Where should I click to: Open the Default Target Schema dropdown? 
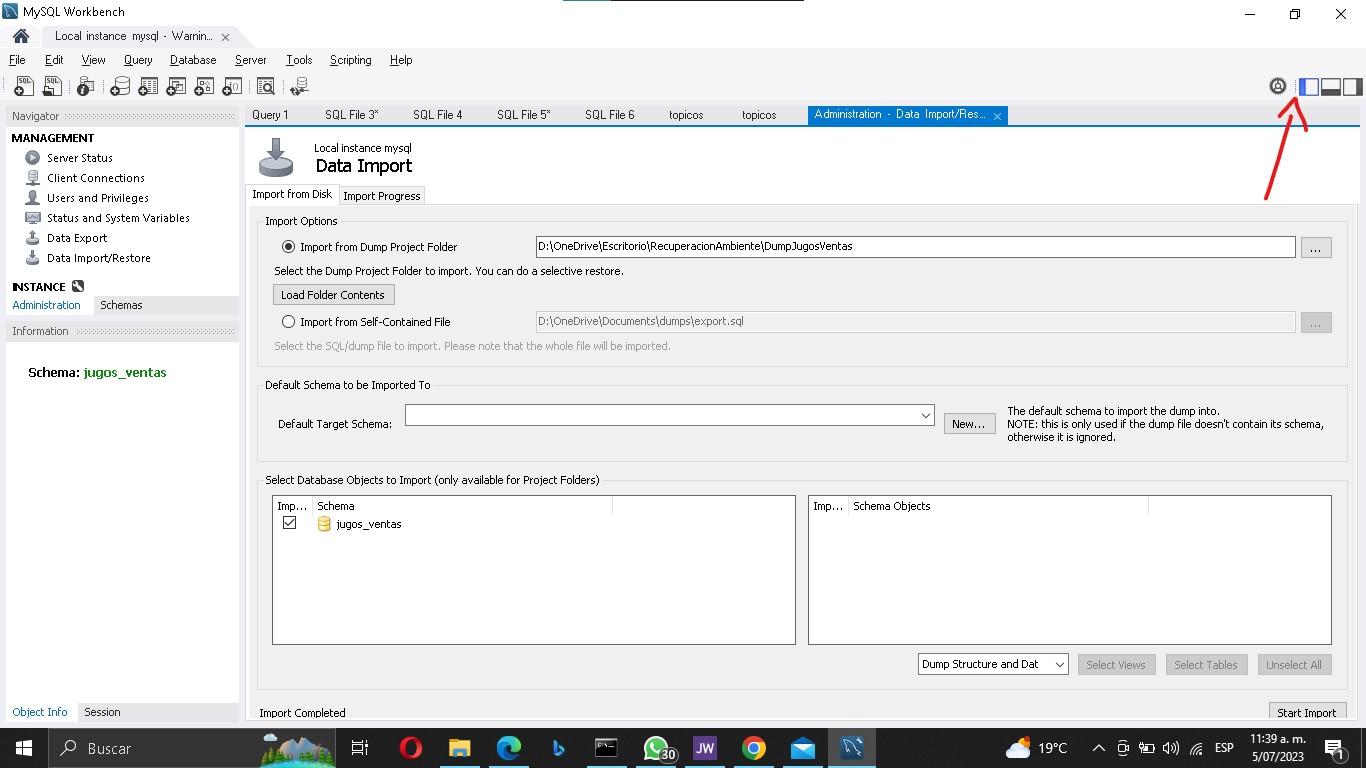(925, 415)
